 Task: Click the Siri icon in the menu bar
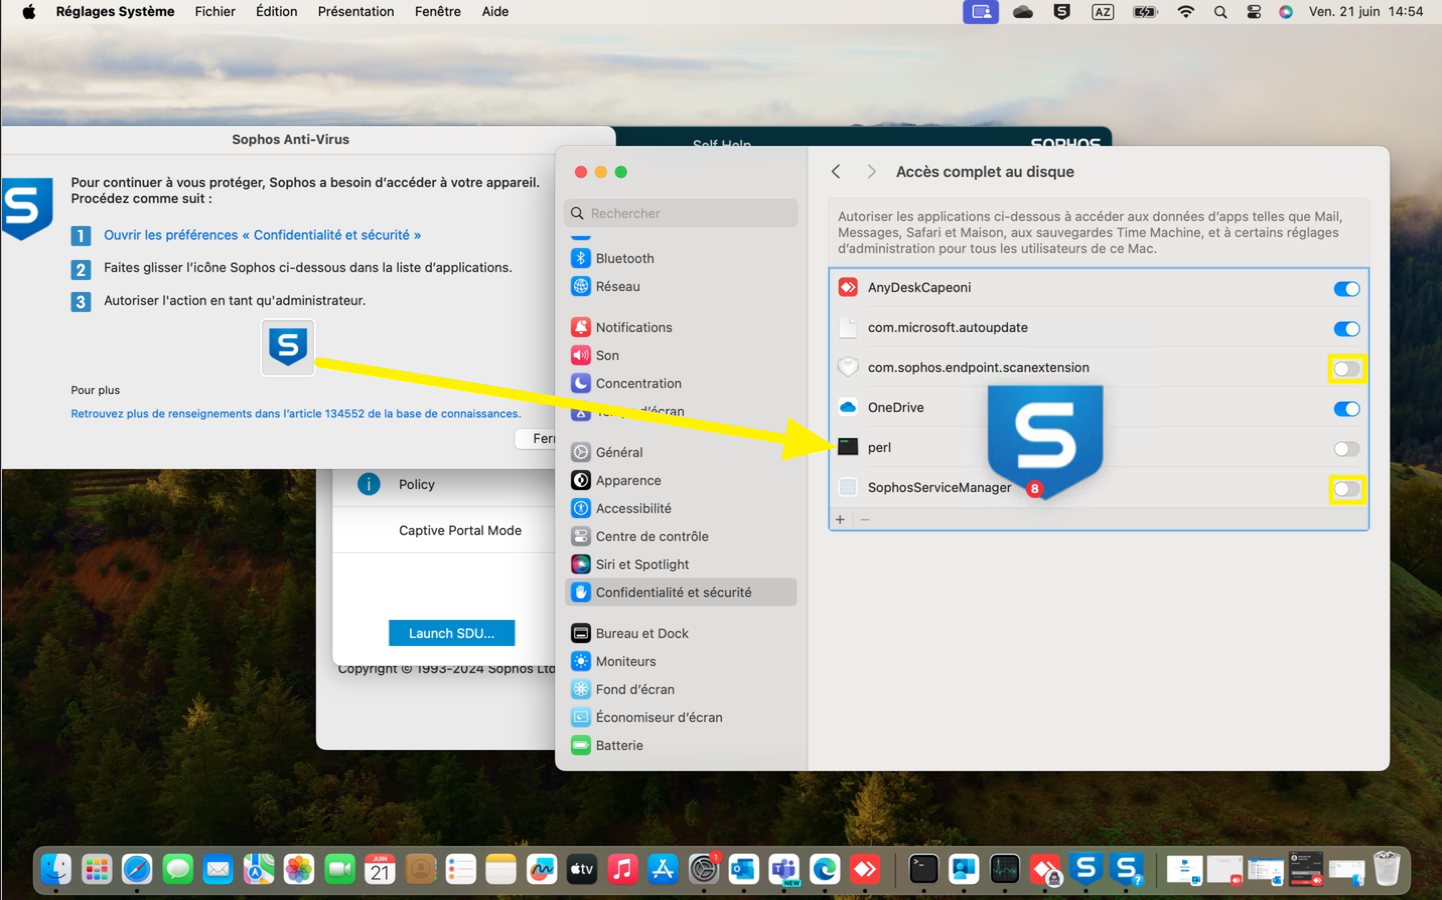[x=1286, y=12]
